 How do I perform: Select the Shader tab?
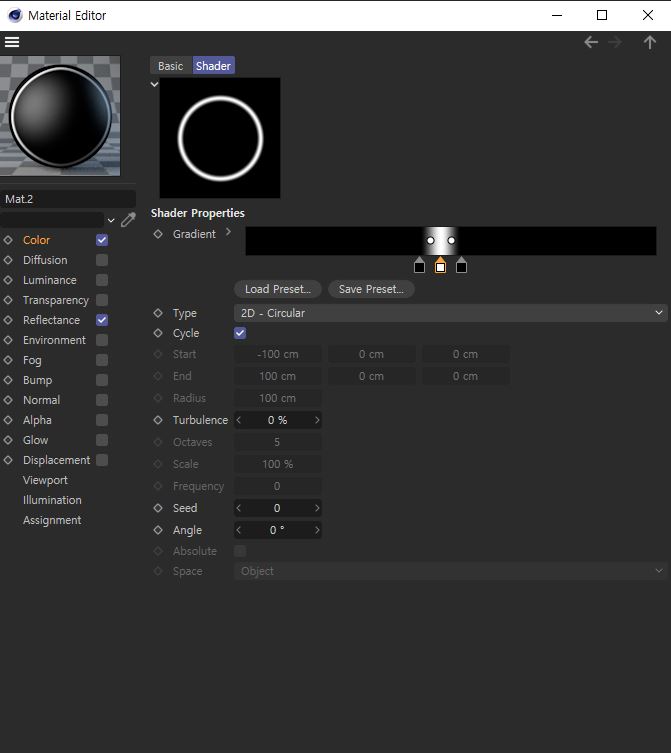click(213, 66)
